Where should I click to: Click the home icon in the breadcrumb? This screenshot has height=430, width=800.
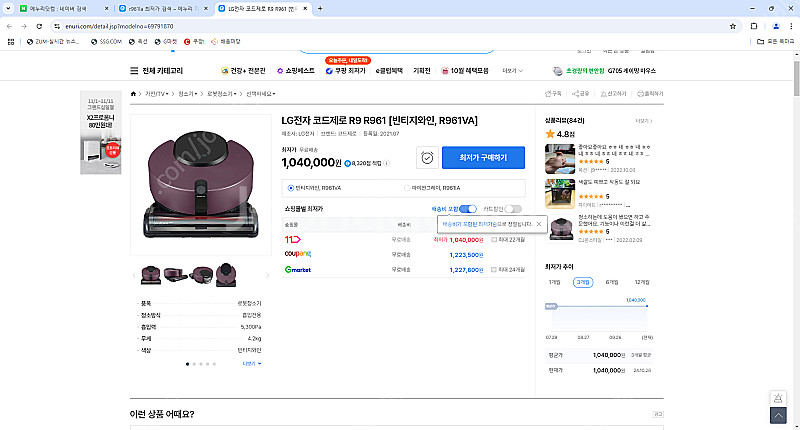(133, 94)
